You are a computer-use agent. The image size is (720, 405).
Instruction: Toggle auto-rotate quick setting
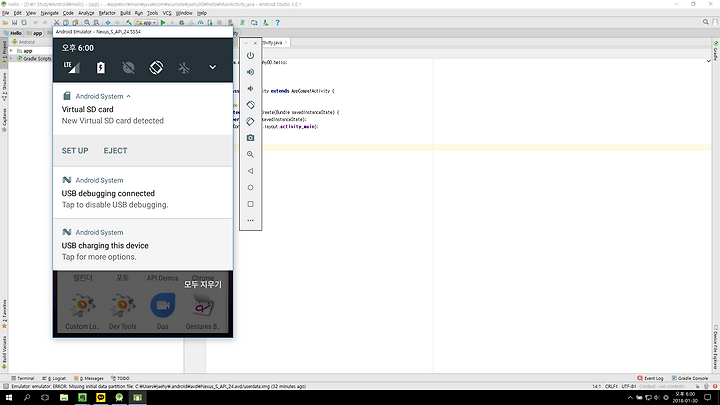pyautogui.click(x=156, y=68)
